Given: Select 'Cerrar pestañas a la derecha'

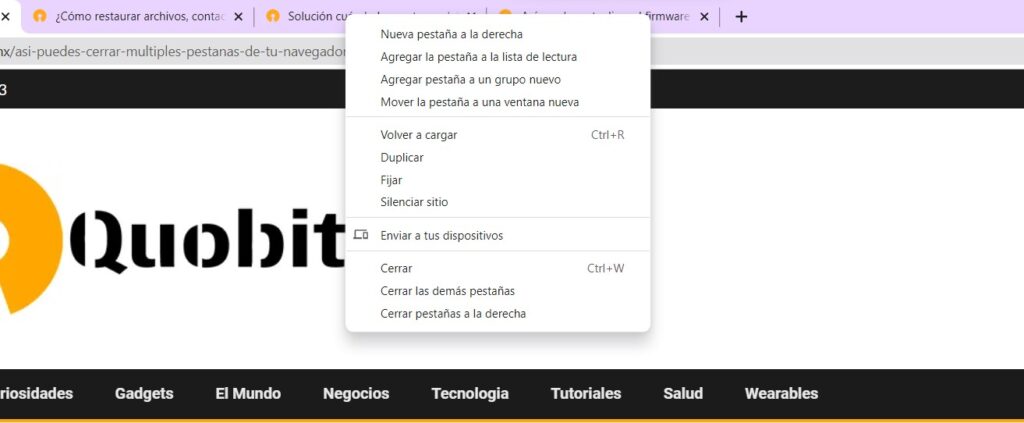Looking at the screenshot, I should pyautogui.click(x=498, y=313).
